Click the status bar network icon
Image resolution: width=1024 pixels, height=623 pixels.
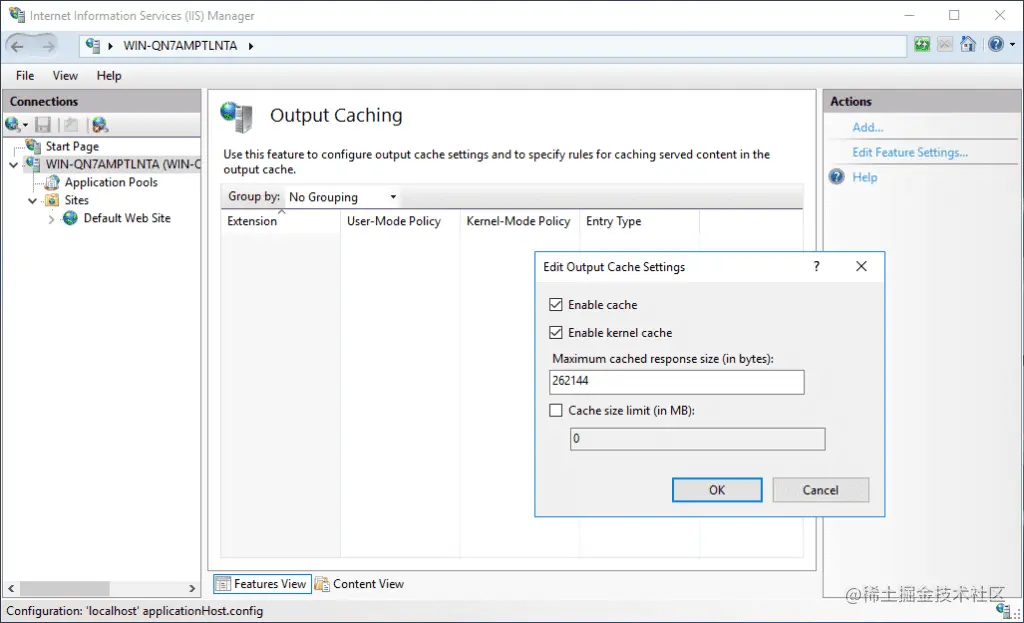pos(1004,610)
